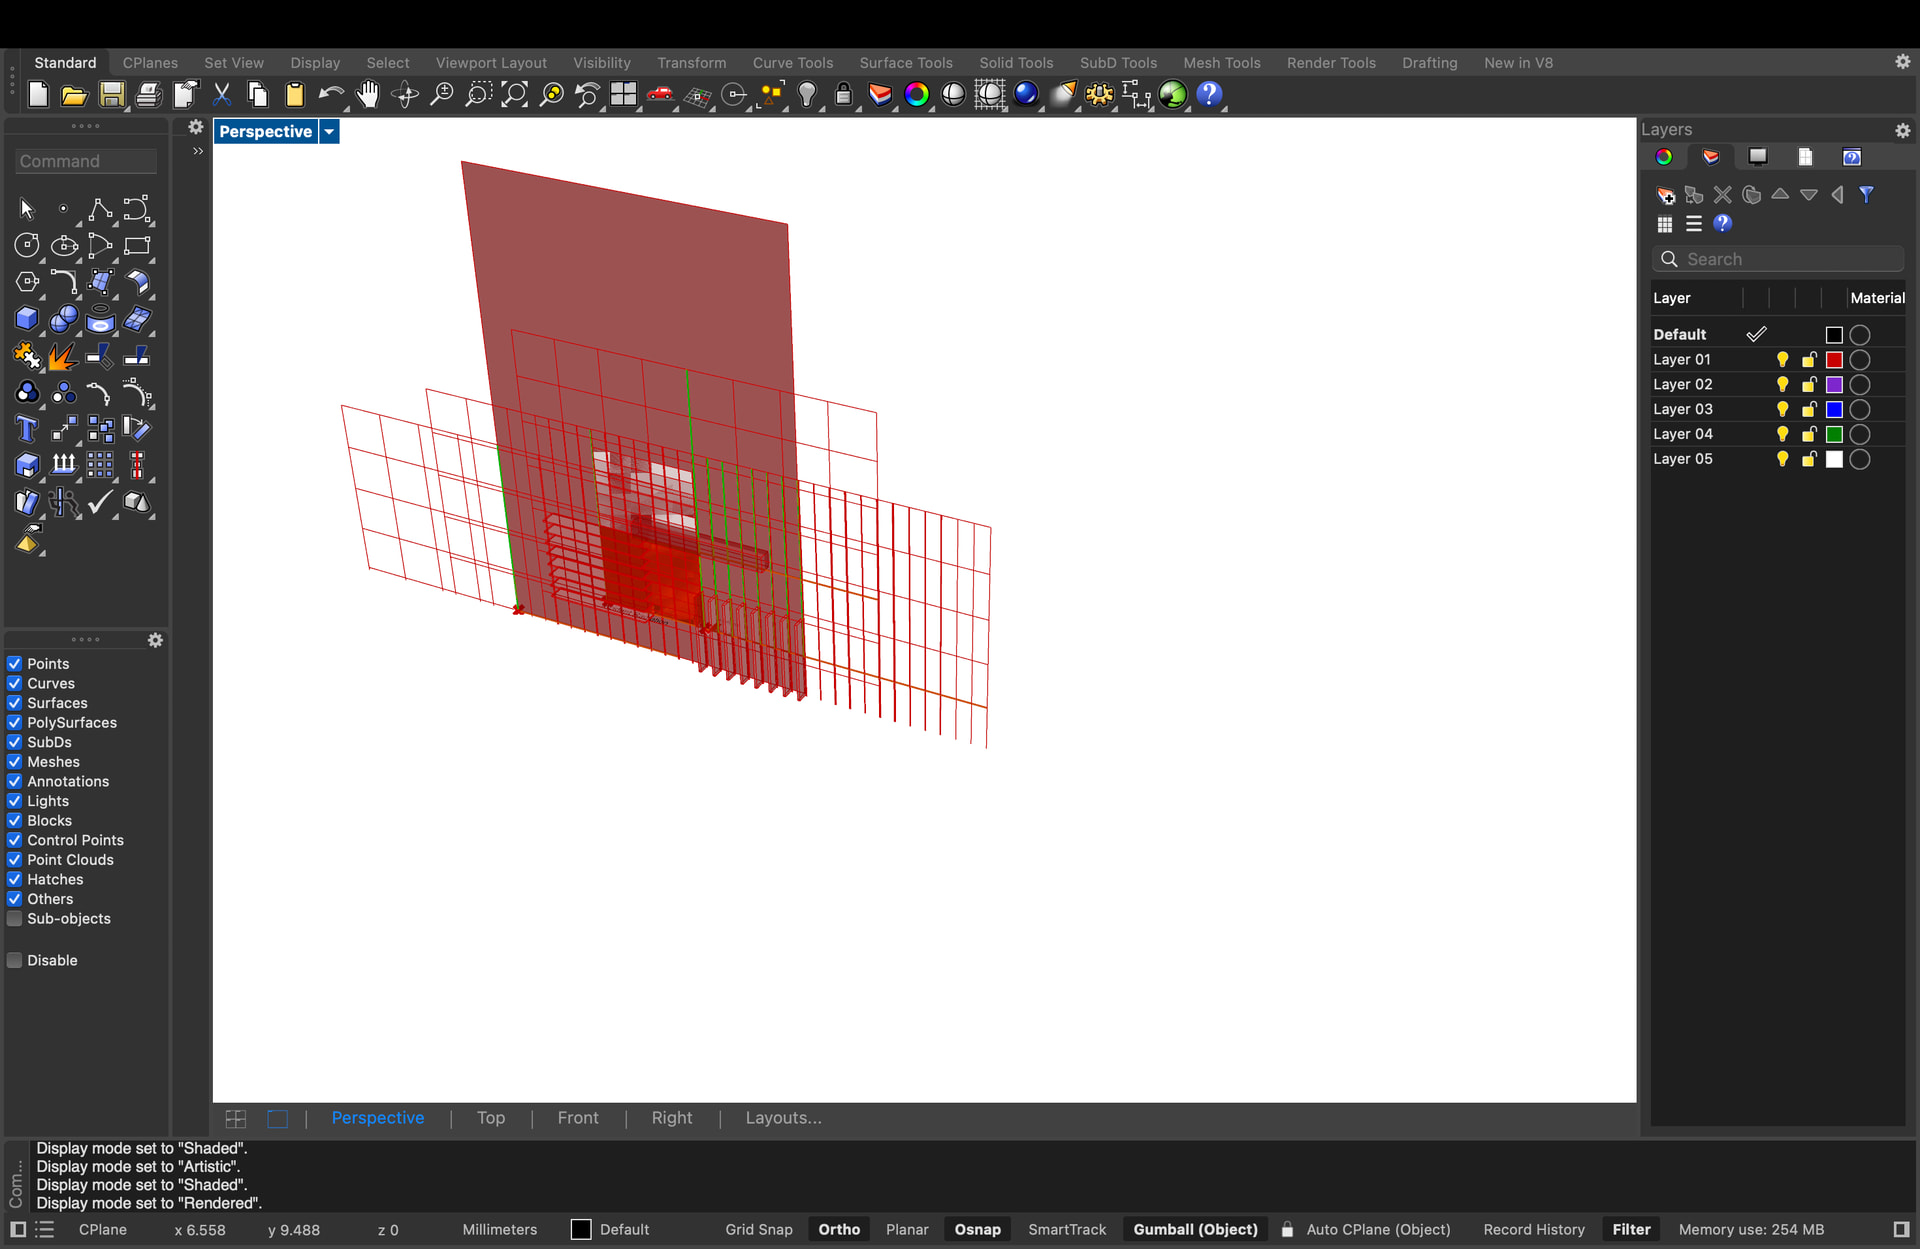Image resolution: width=1920 pixels, height=1249 pixels.
Task: Click the Undo arrow icon
Action: click(x=331, y=95)
